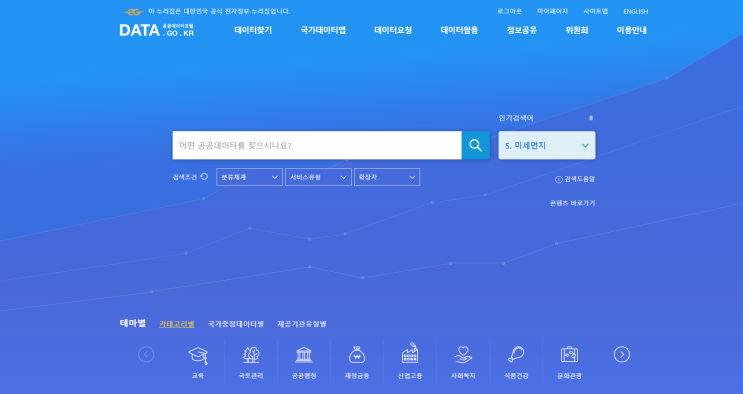Open the 국토관리 tree category

pos(251,362)
